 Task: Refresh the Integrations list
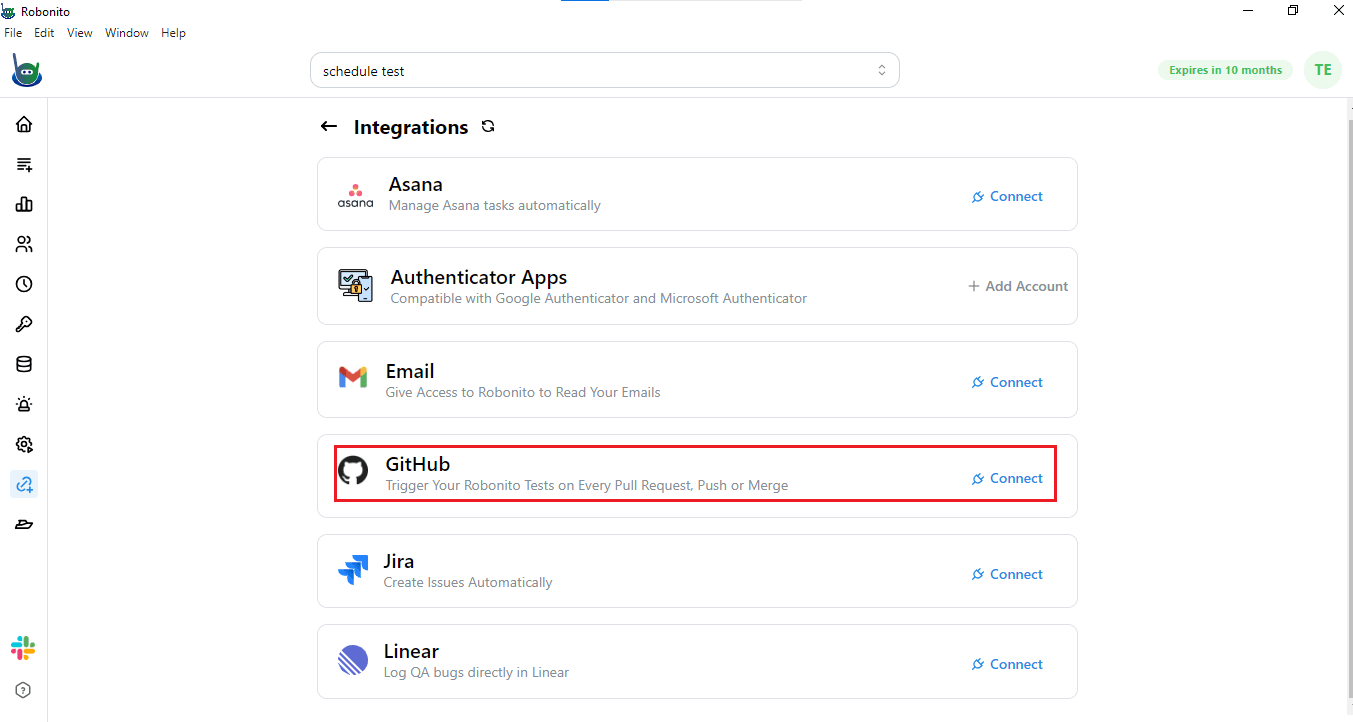click(x=488, y=126)
